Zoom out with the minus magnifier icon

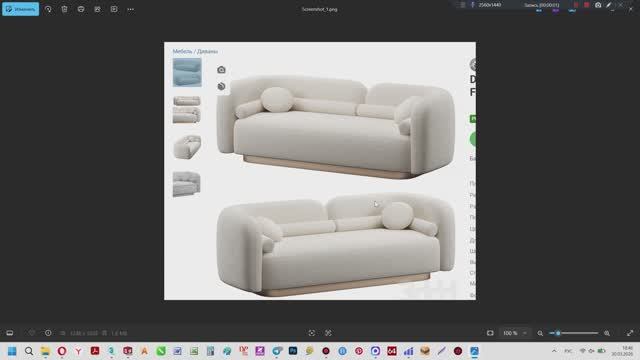click(x=540, y=333)
